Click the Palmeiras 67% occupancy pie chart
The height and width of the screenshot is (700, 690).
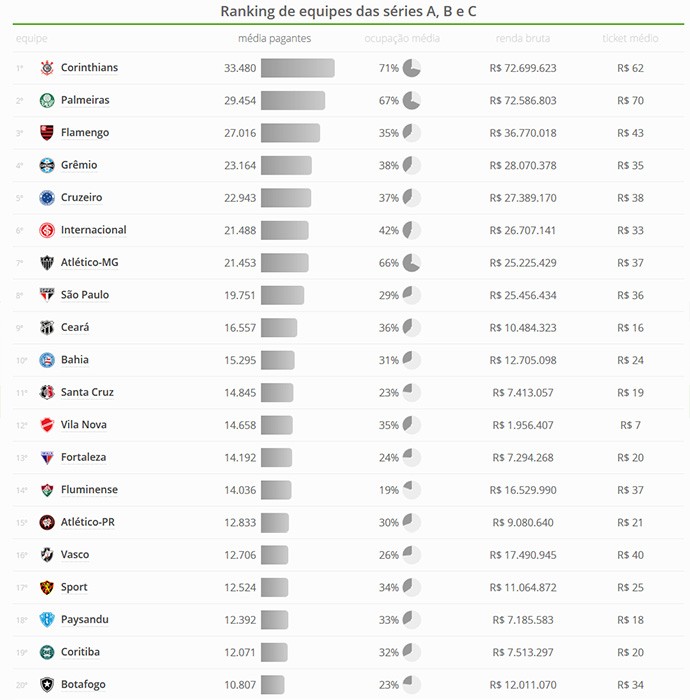point(411,101)
